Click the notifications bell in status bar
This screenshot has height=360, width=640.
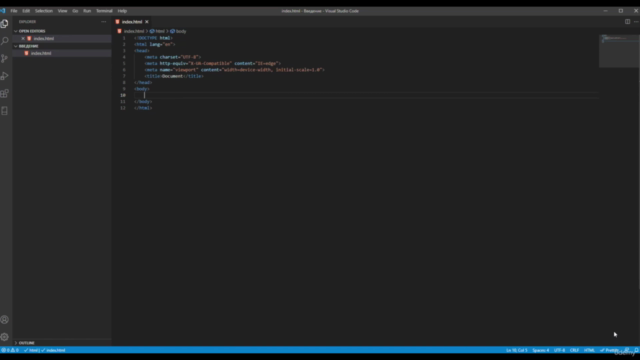(636, 350)
